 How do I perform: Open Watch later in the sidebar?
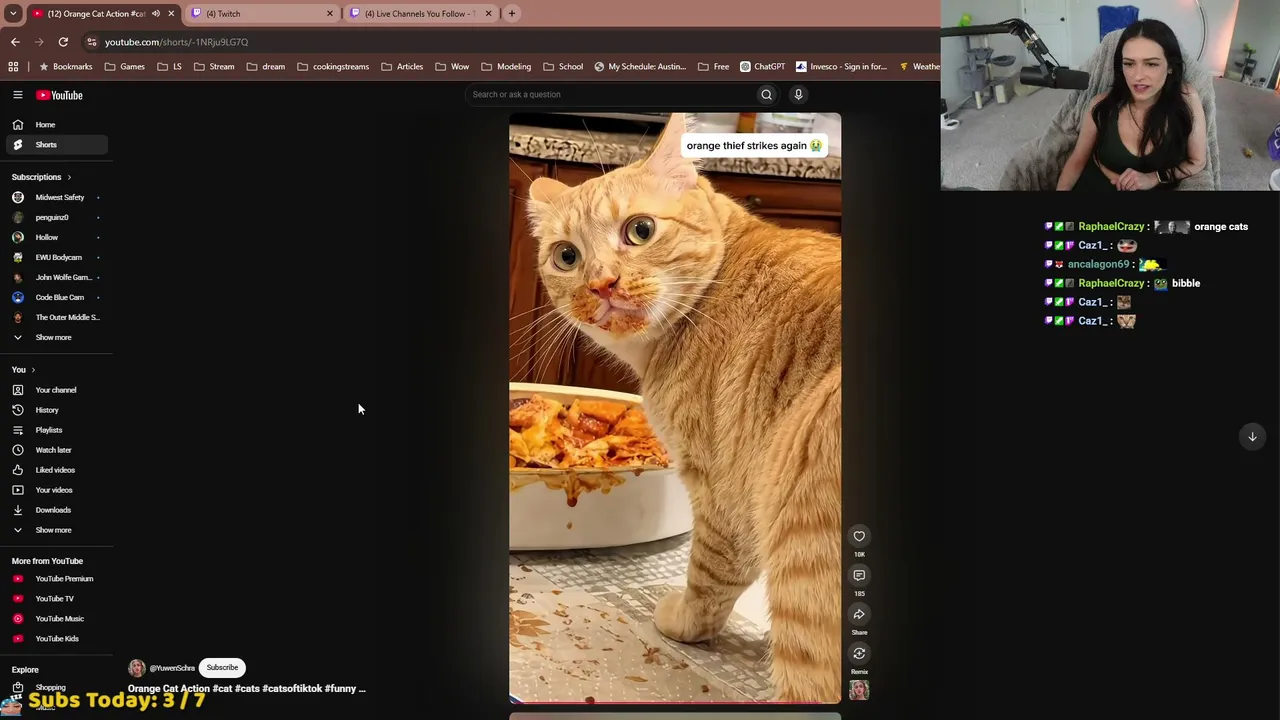[x=55, y=450]
